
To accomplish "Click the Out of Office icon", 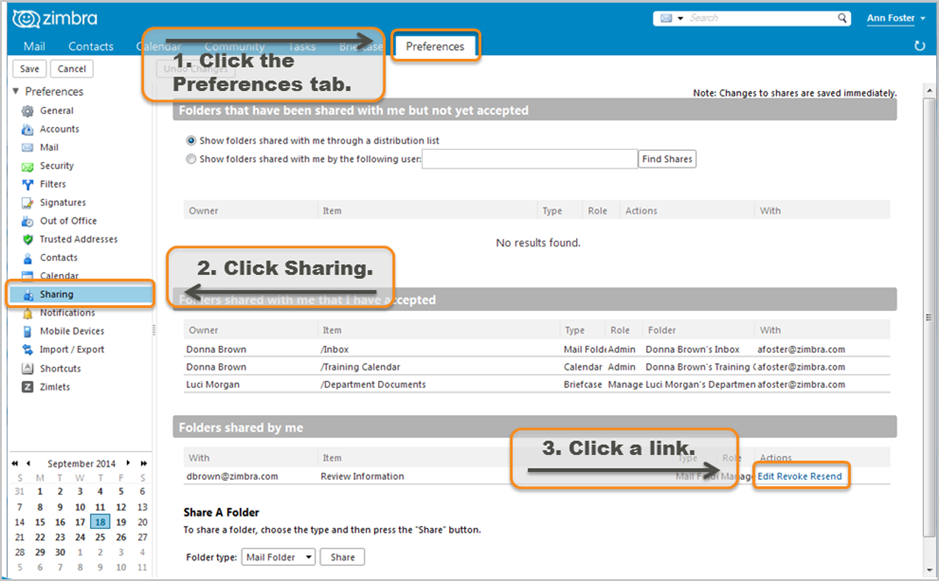I will click(28, 221).
